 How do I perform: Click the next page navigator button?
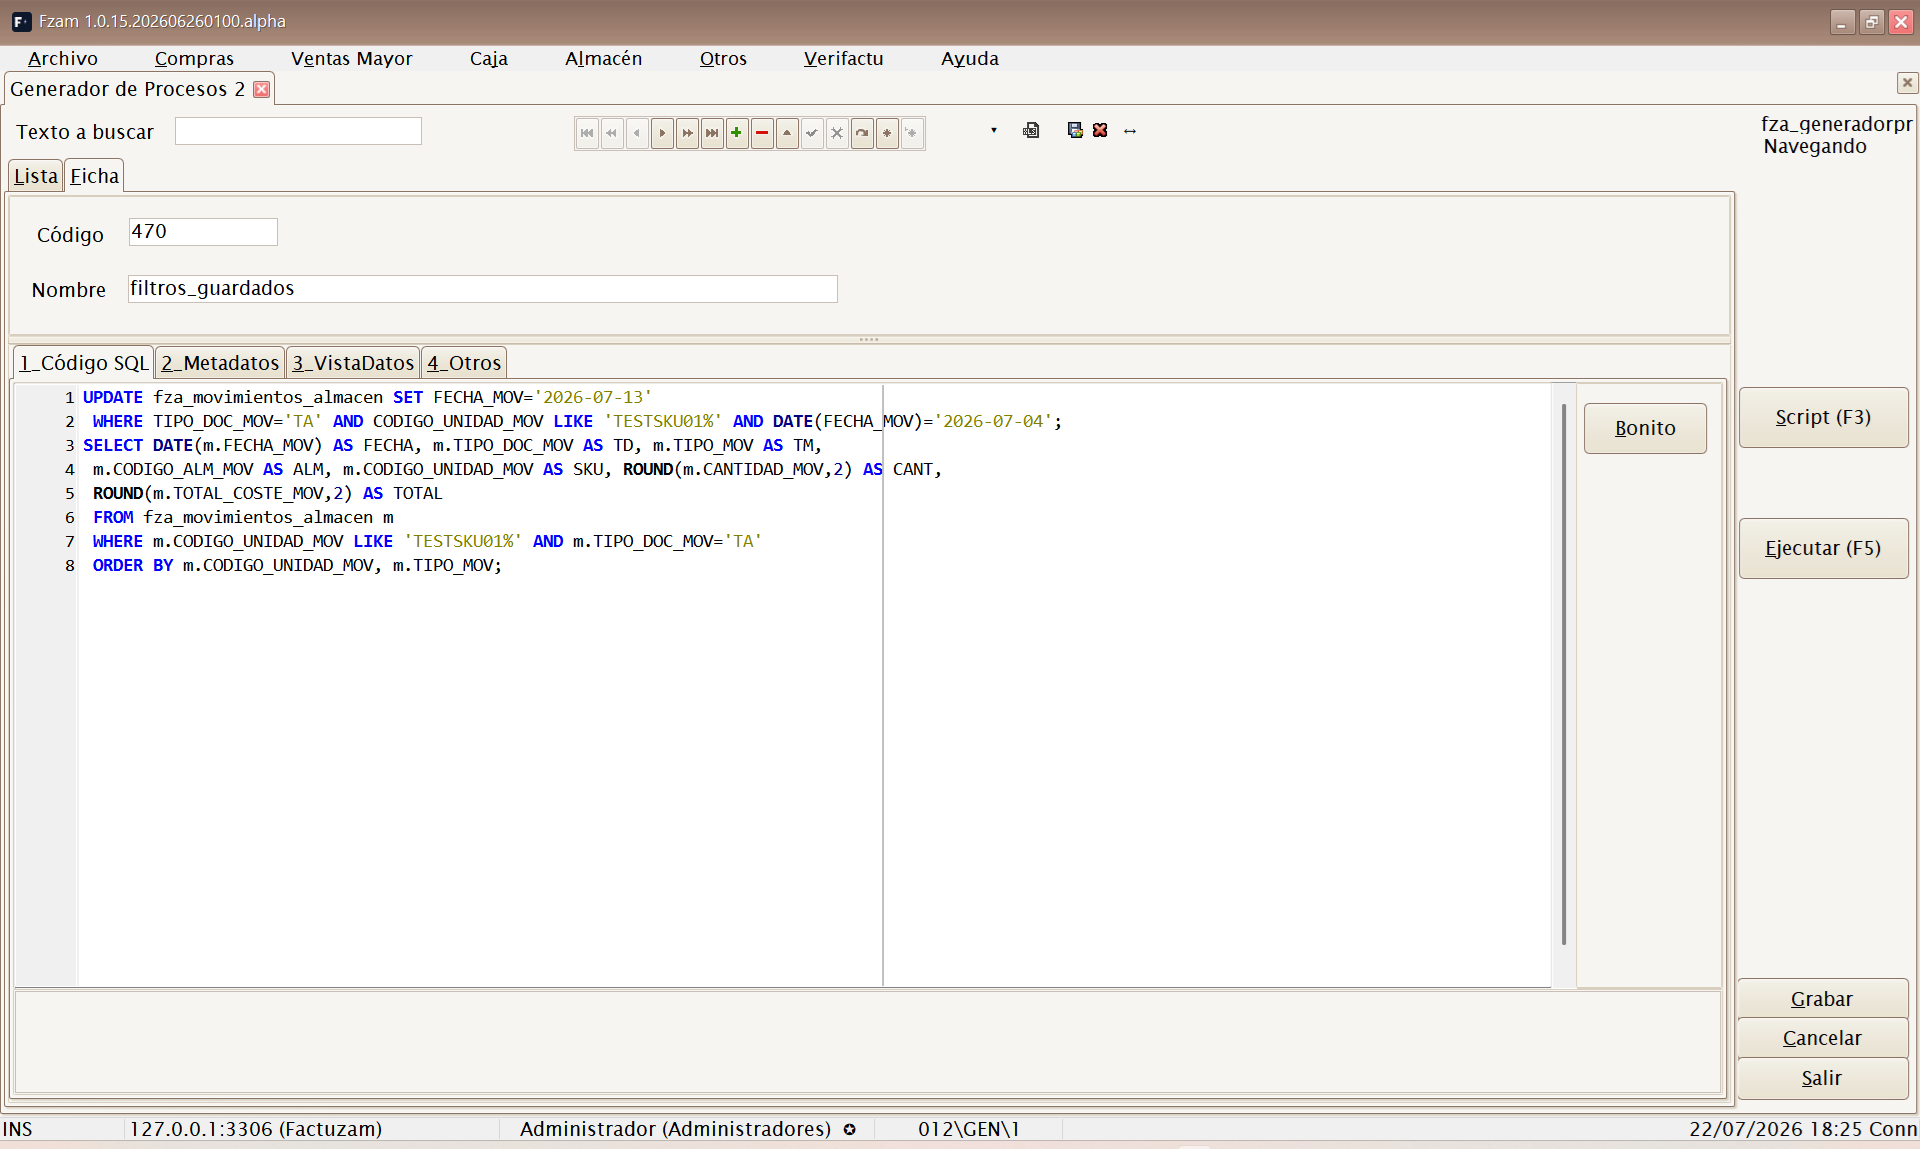click(x=687, y=133)
